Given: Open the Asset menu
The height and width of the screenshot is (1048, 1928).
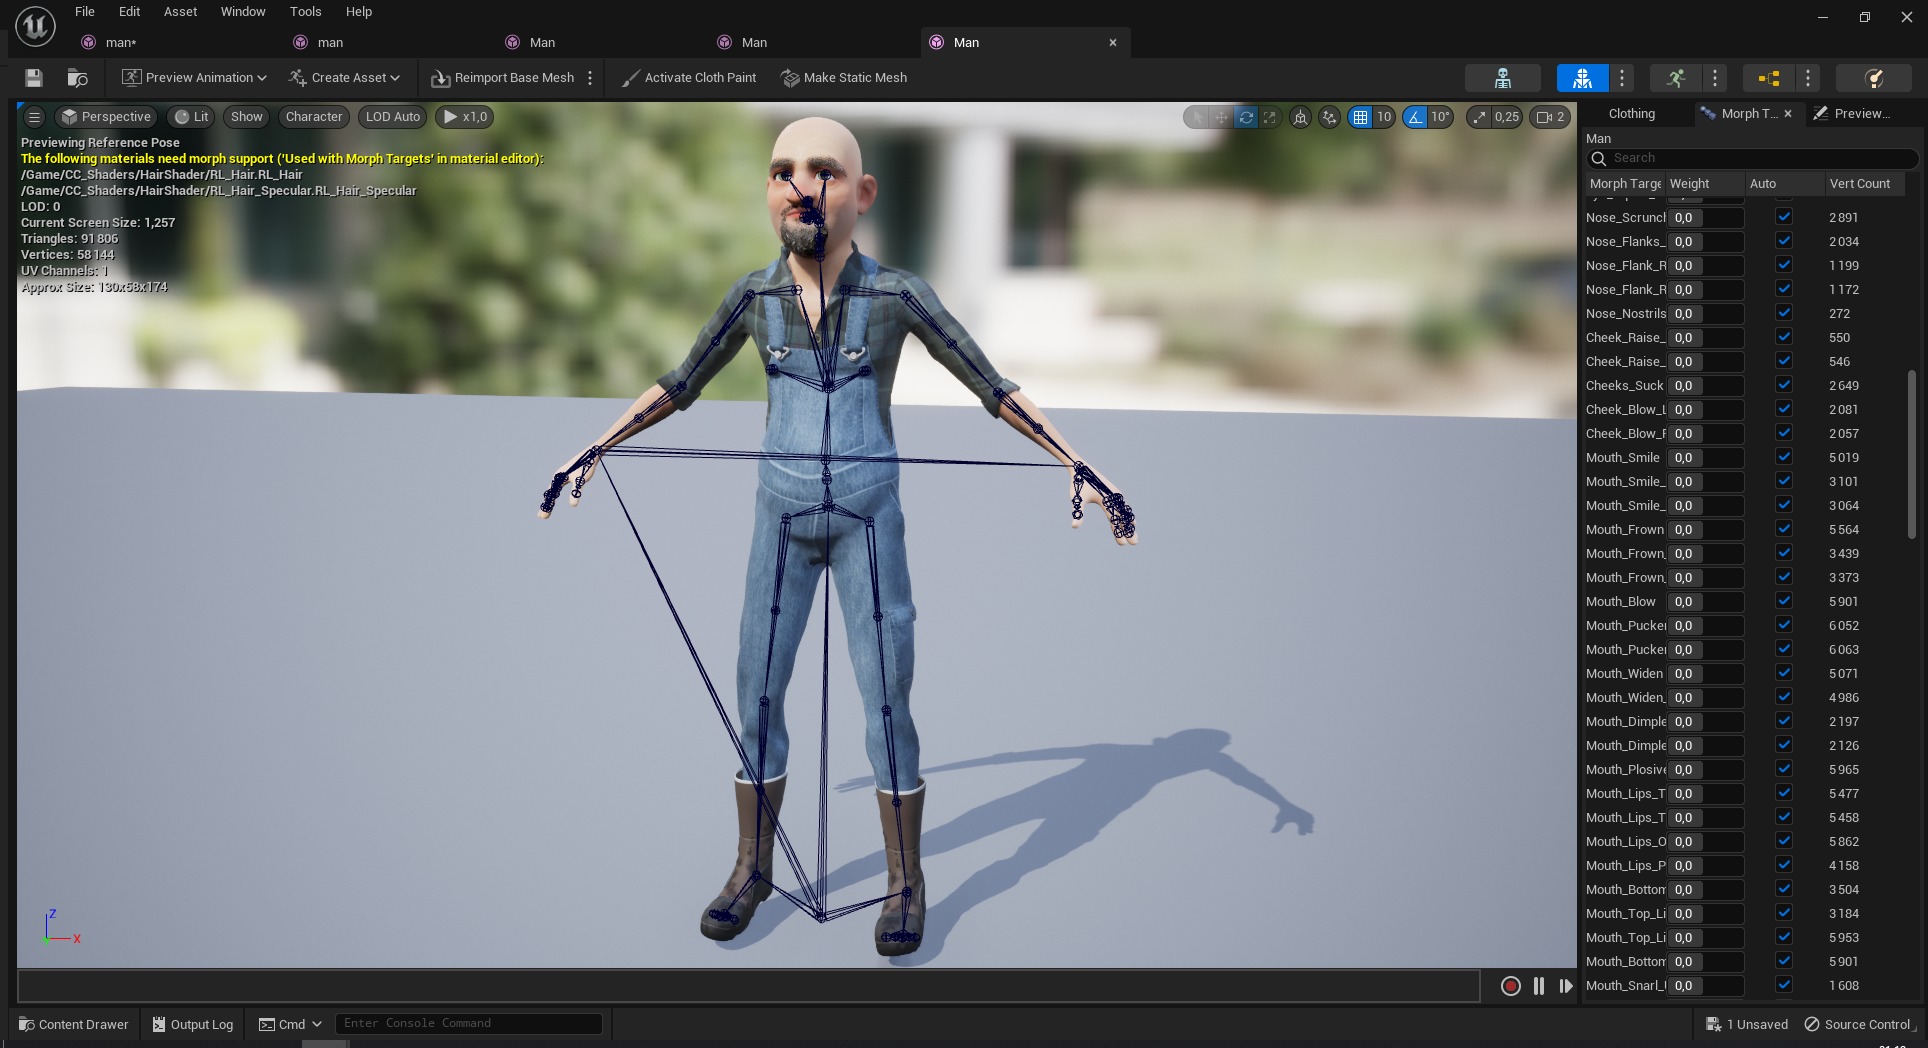Looking at the screenshot, I should 180,12.
